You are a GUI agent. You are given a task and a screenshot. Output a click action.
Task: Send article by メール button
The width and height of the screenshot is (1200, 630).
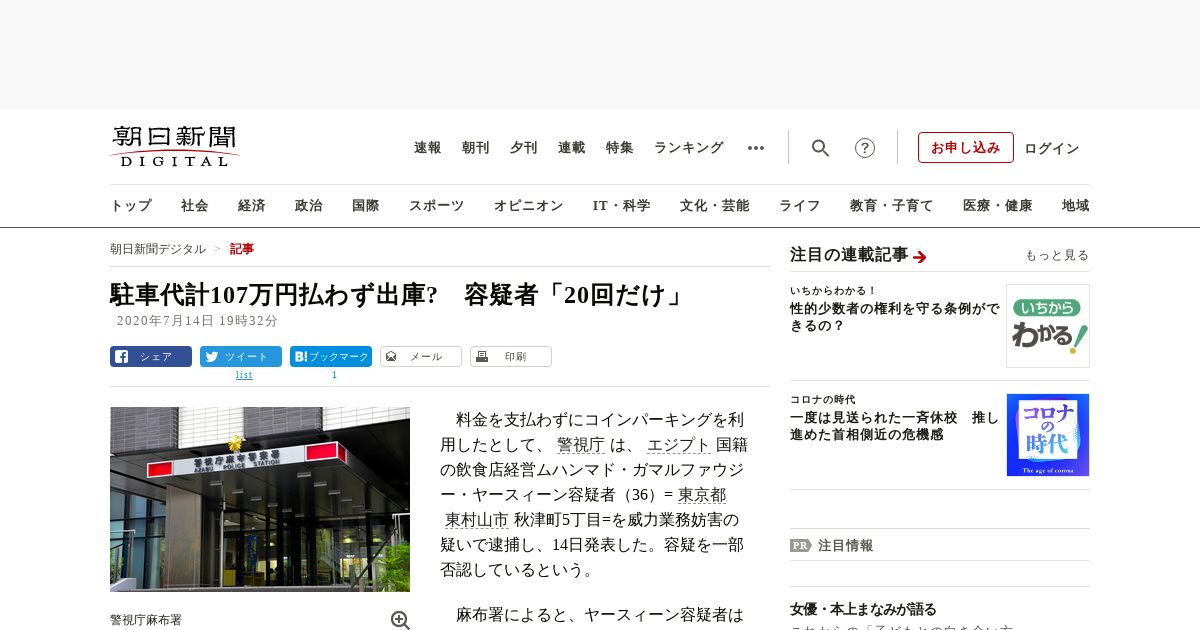421,356
